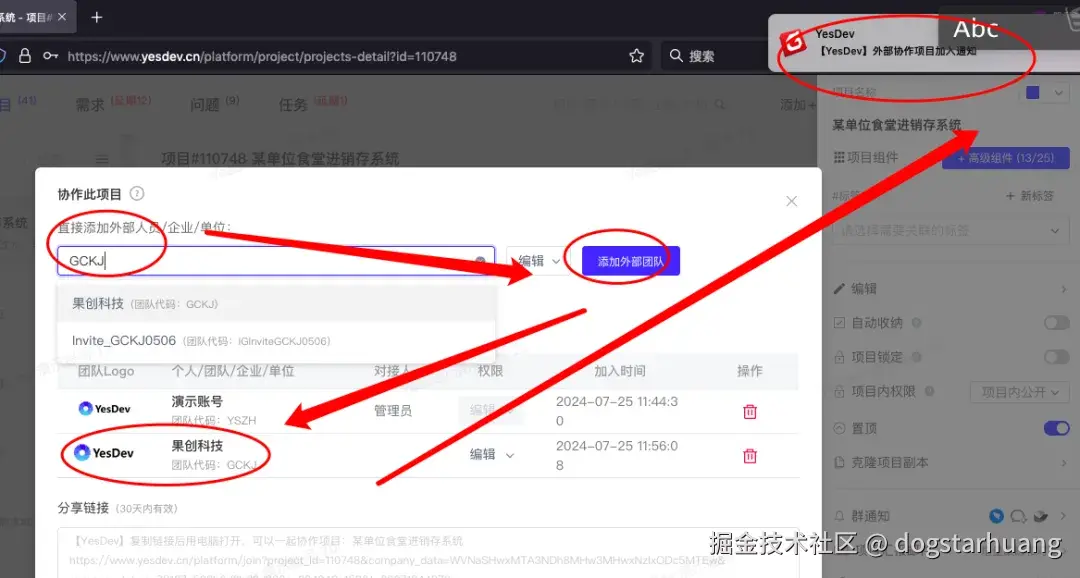Click the delete trash icon on 演示账号 row

pos(748,411)
